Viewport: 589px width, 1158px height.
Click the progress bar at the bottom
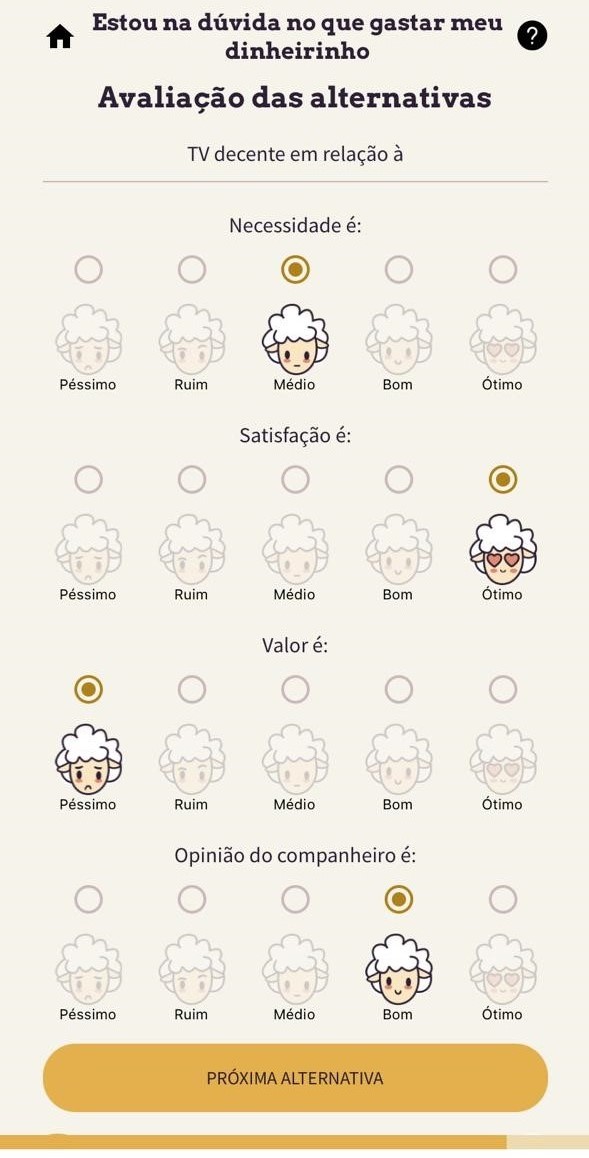click(295, 1142)
